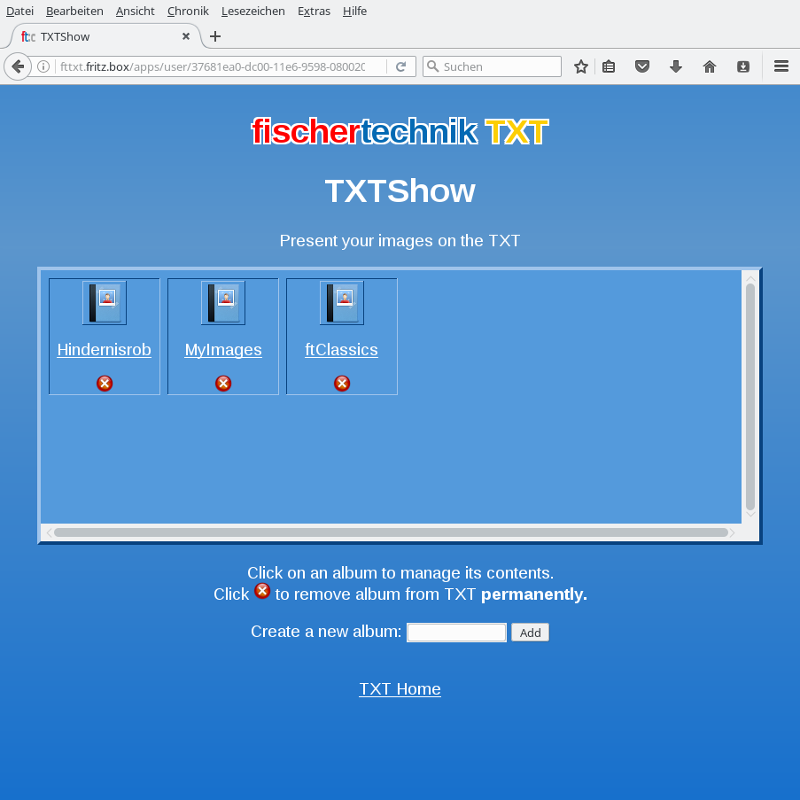Show bookmarks list
The height and width of the screenshot is (800, 800).
[x=608, y=67]
